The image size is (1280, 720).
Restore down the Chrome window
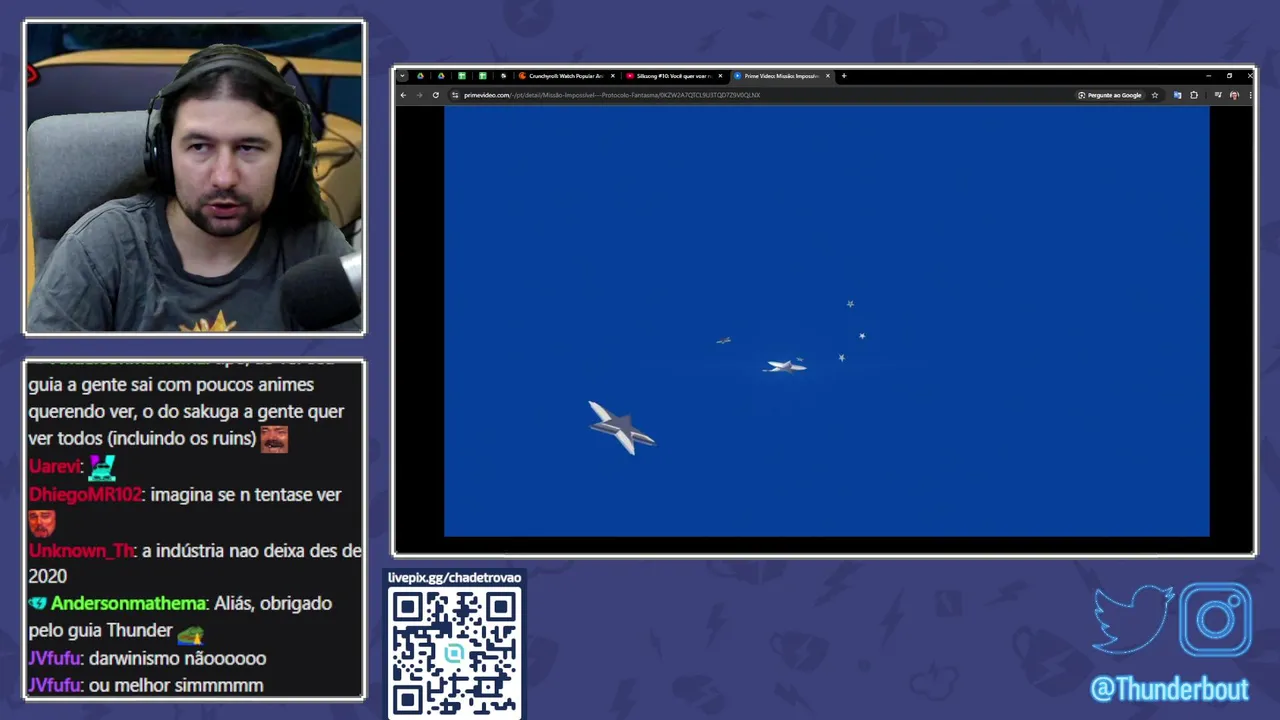tap(1229, 76)
